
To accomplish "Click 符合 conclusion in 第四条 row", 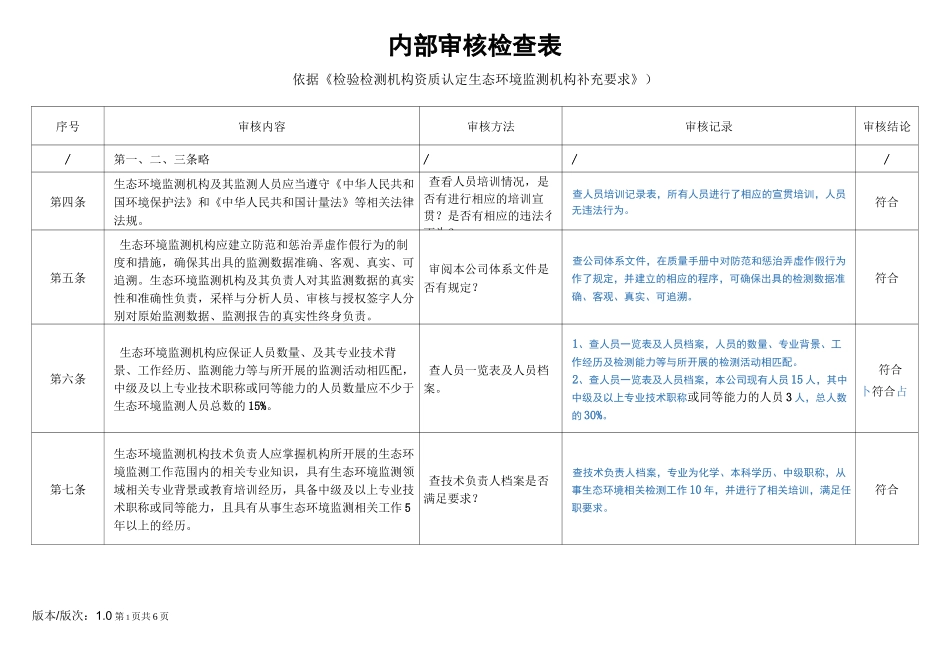I will click(886, 202).
